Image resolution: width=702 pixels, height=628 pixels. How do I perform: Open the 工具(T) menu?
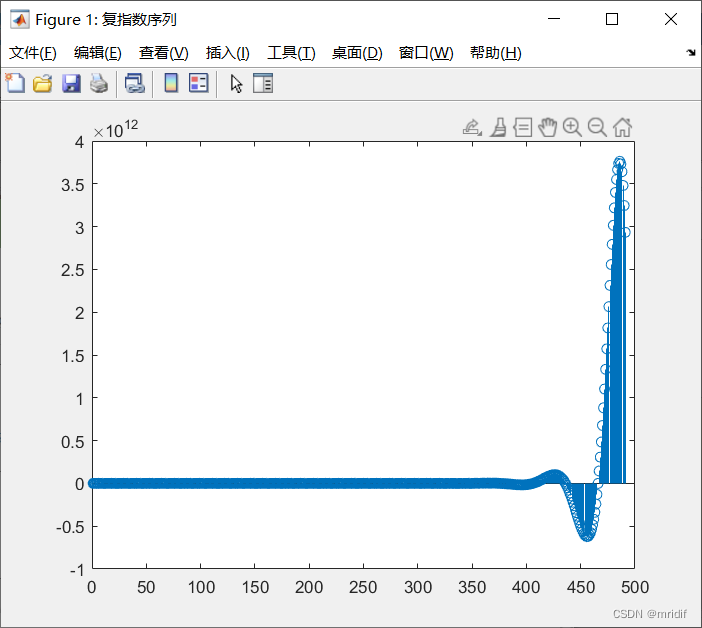(291, 53)
